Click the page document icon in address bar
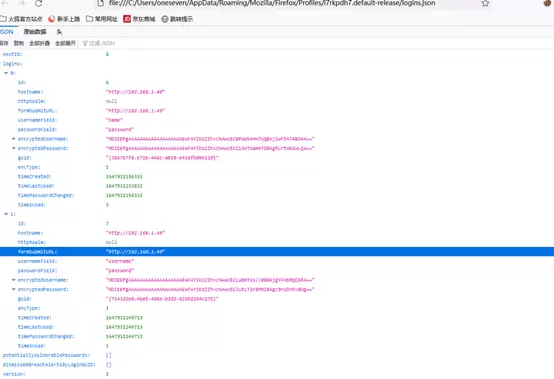This screenshot has height=379, width=554. [x=101, y=3]
